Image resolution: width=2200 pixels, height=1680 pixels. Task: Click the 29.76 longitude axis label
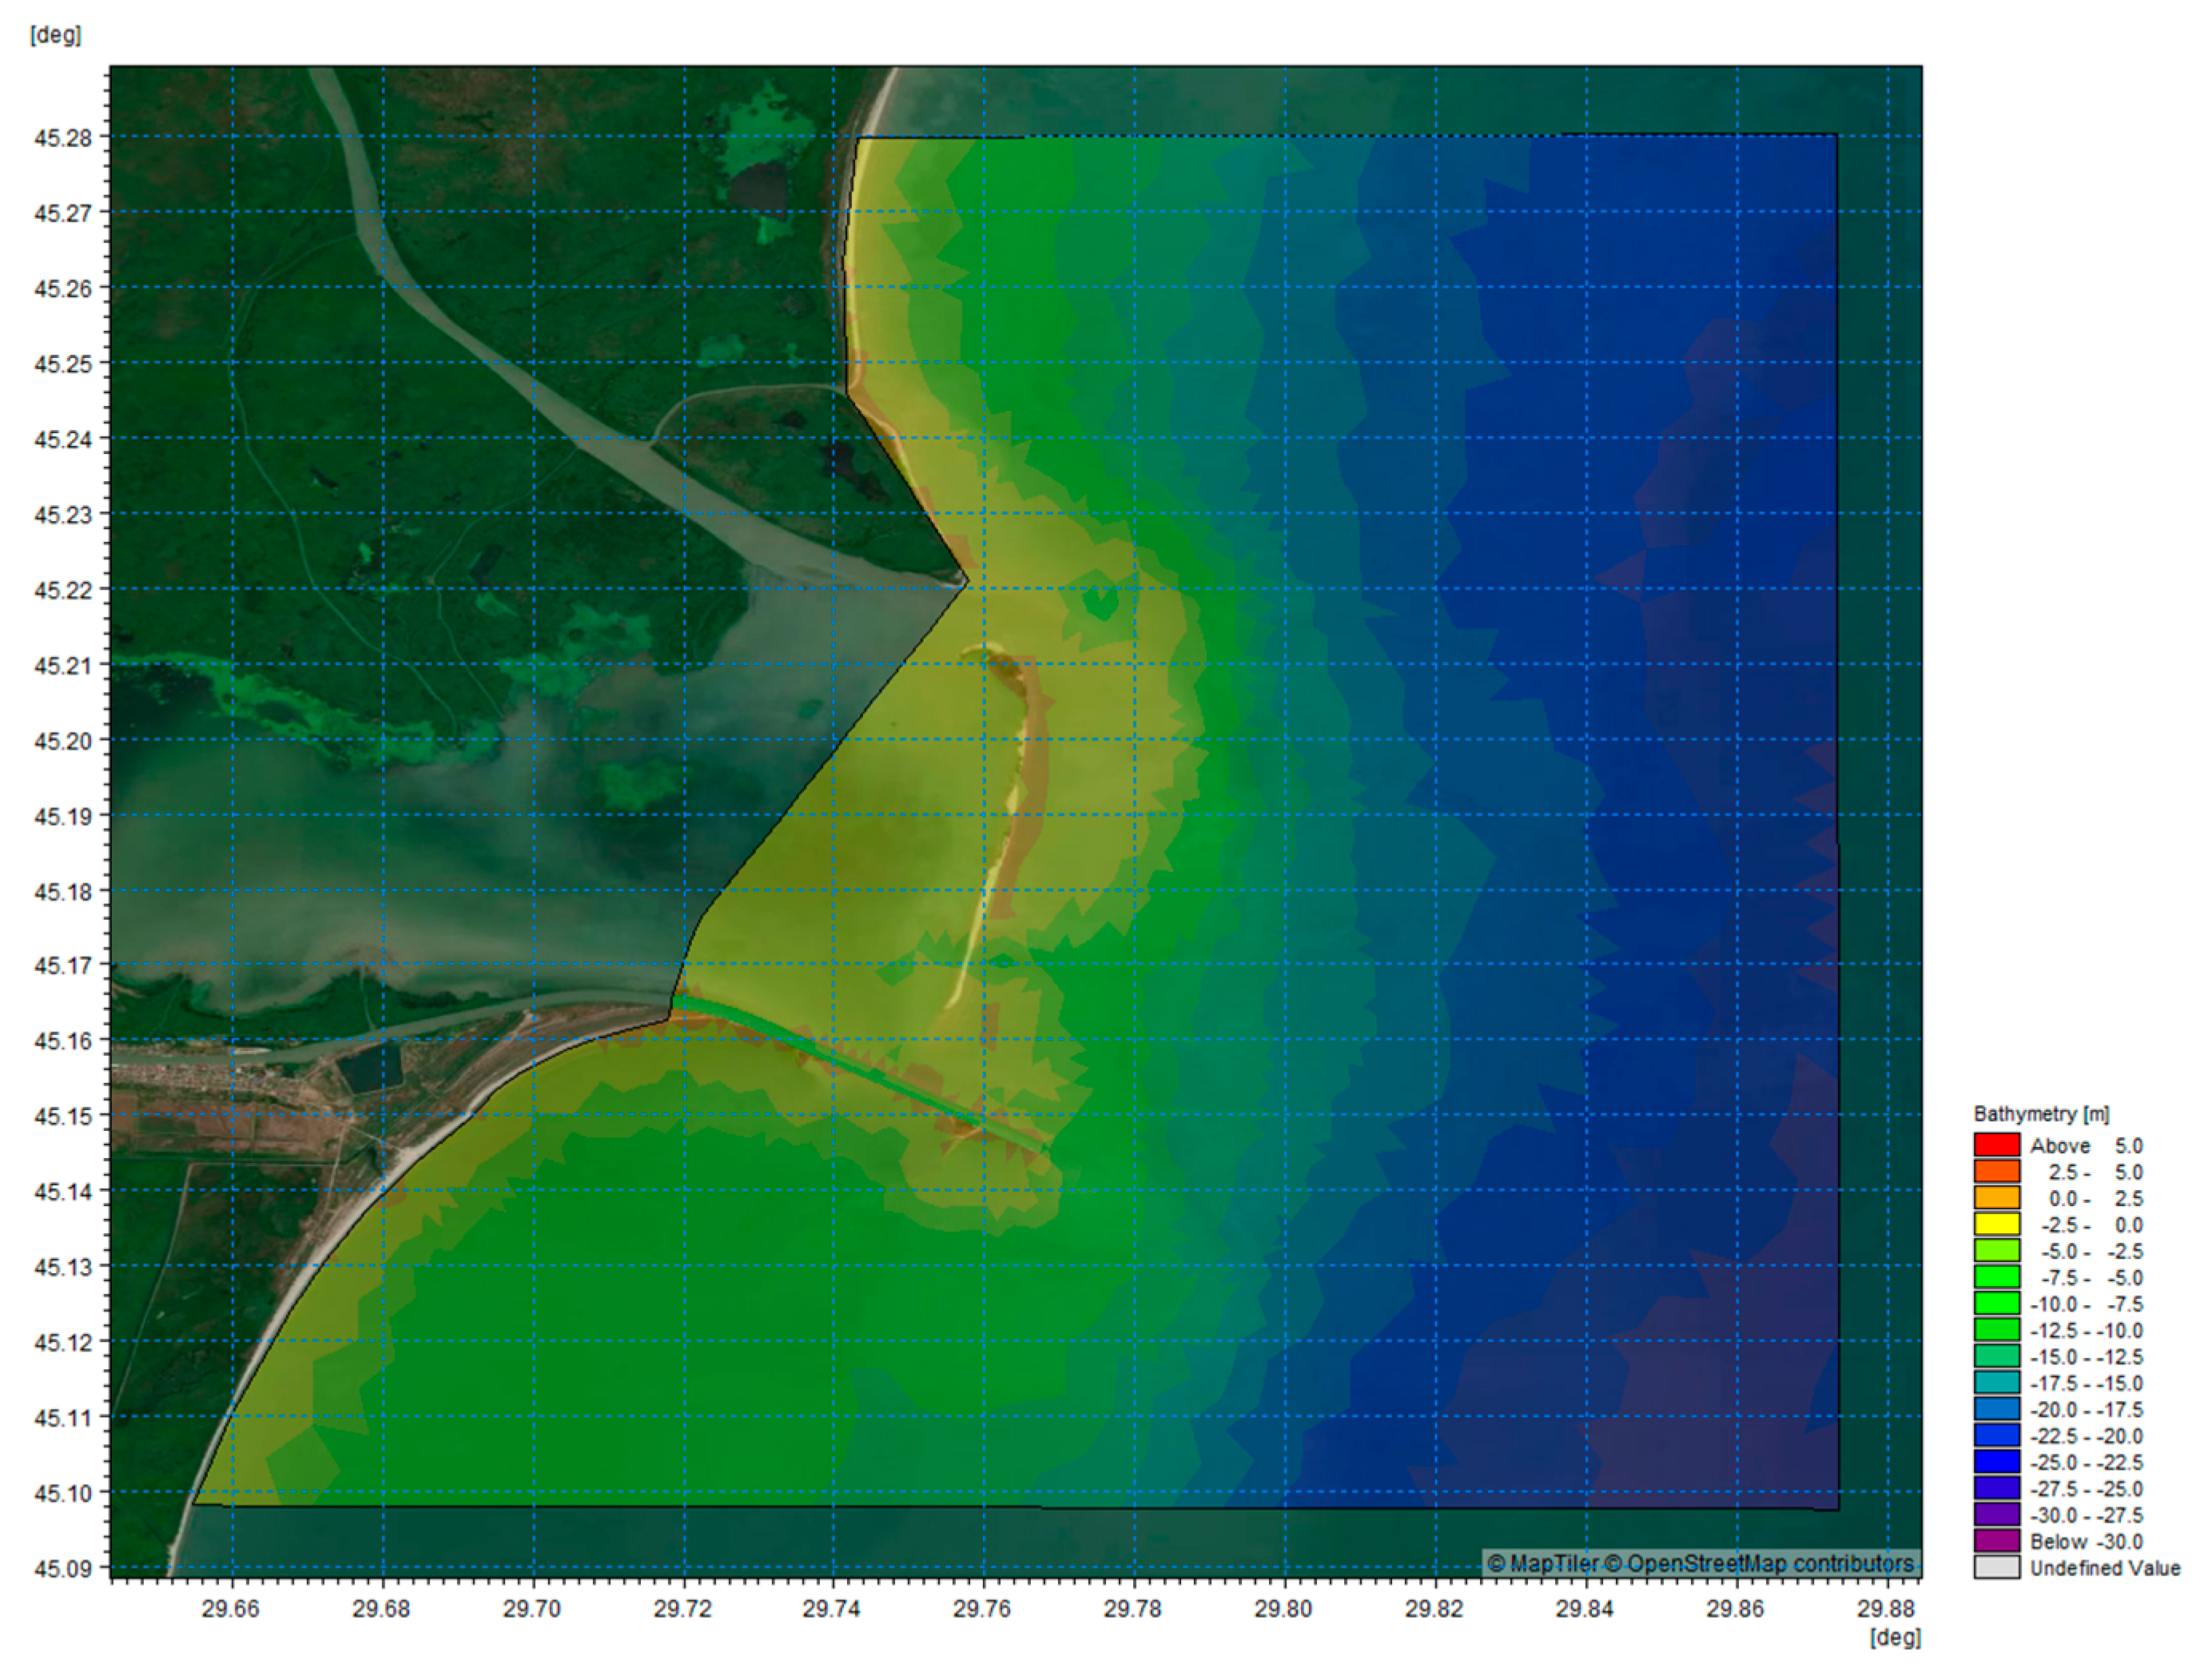click(982, 1609)
